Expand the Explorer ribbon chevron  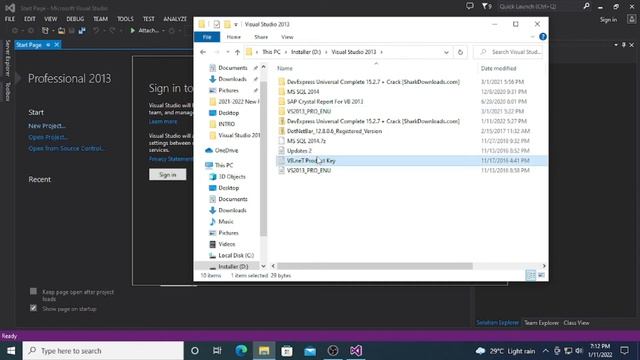tap(532, 37)
